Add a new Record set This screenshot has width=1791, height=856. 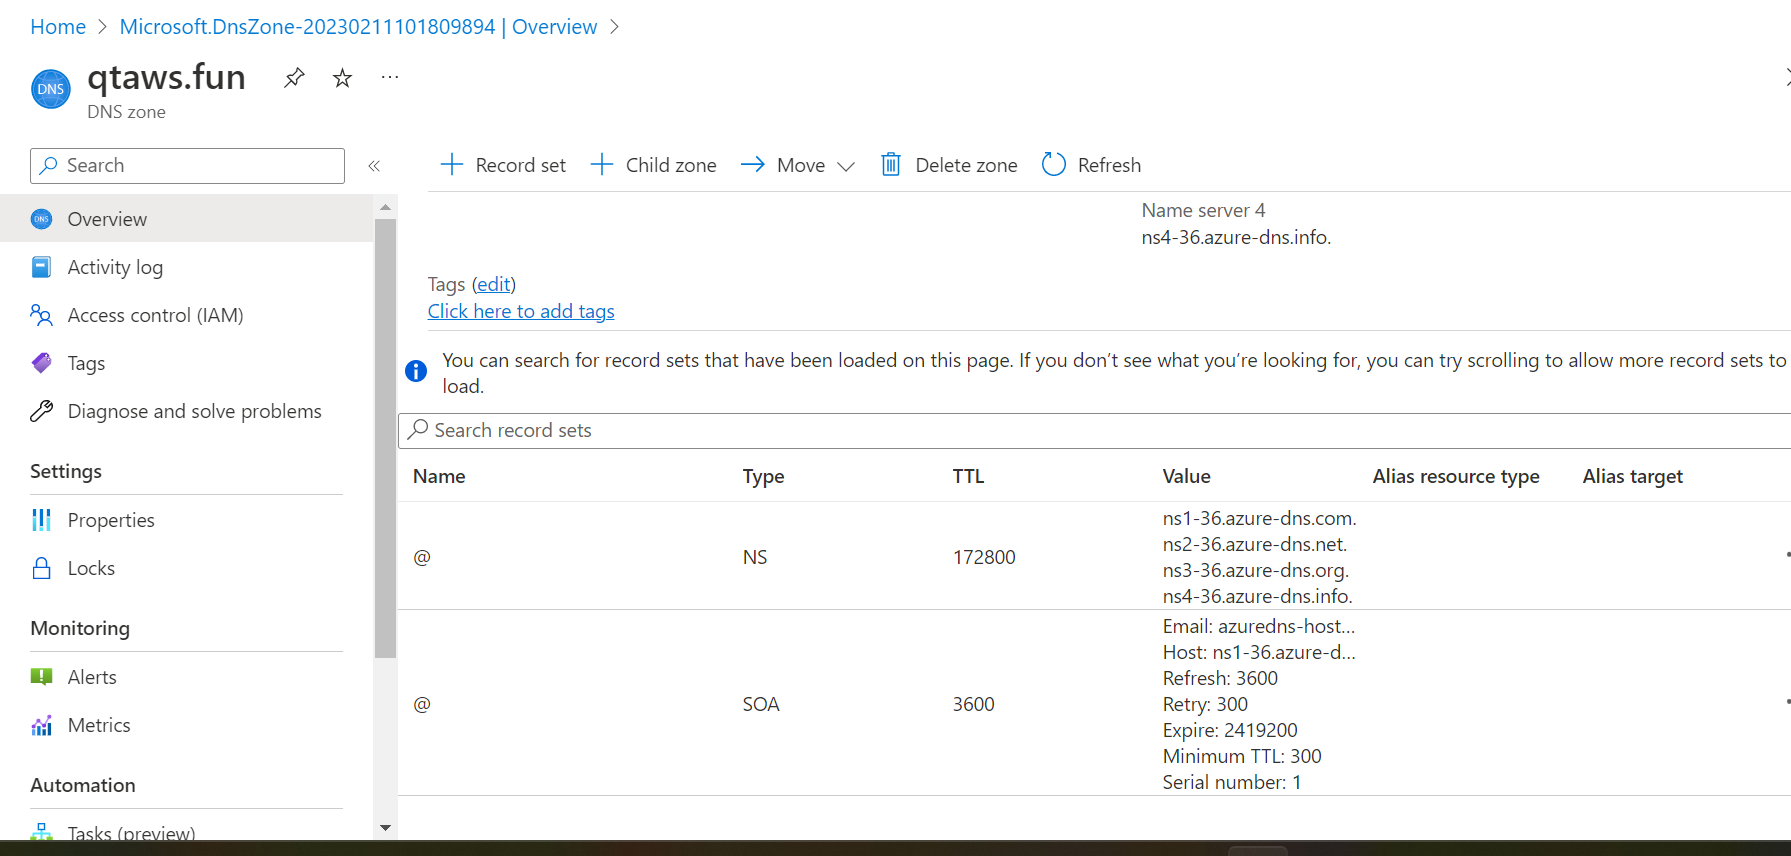click(x=503, y=165)
